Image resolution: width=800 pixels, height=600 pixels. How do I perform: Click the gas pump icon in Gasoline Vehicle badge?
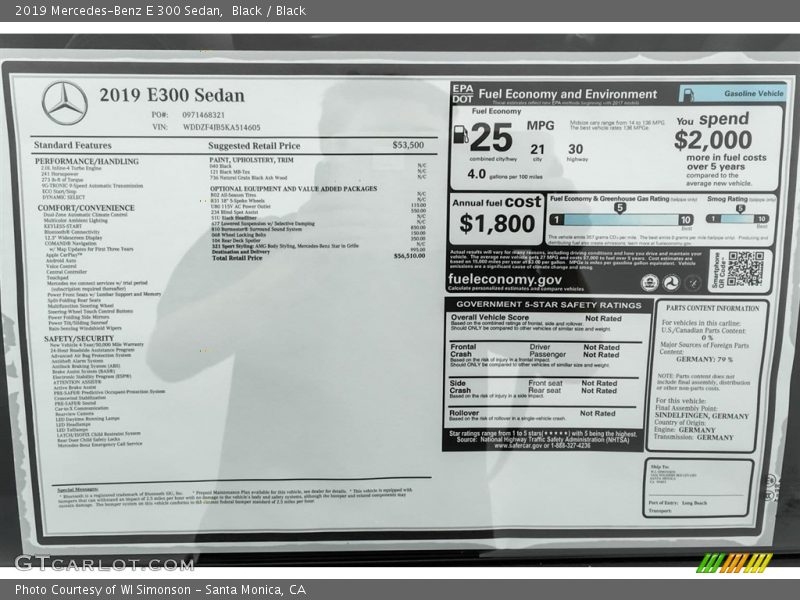coord(689,94)
